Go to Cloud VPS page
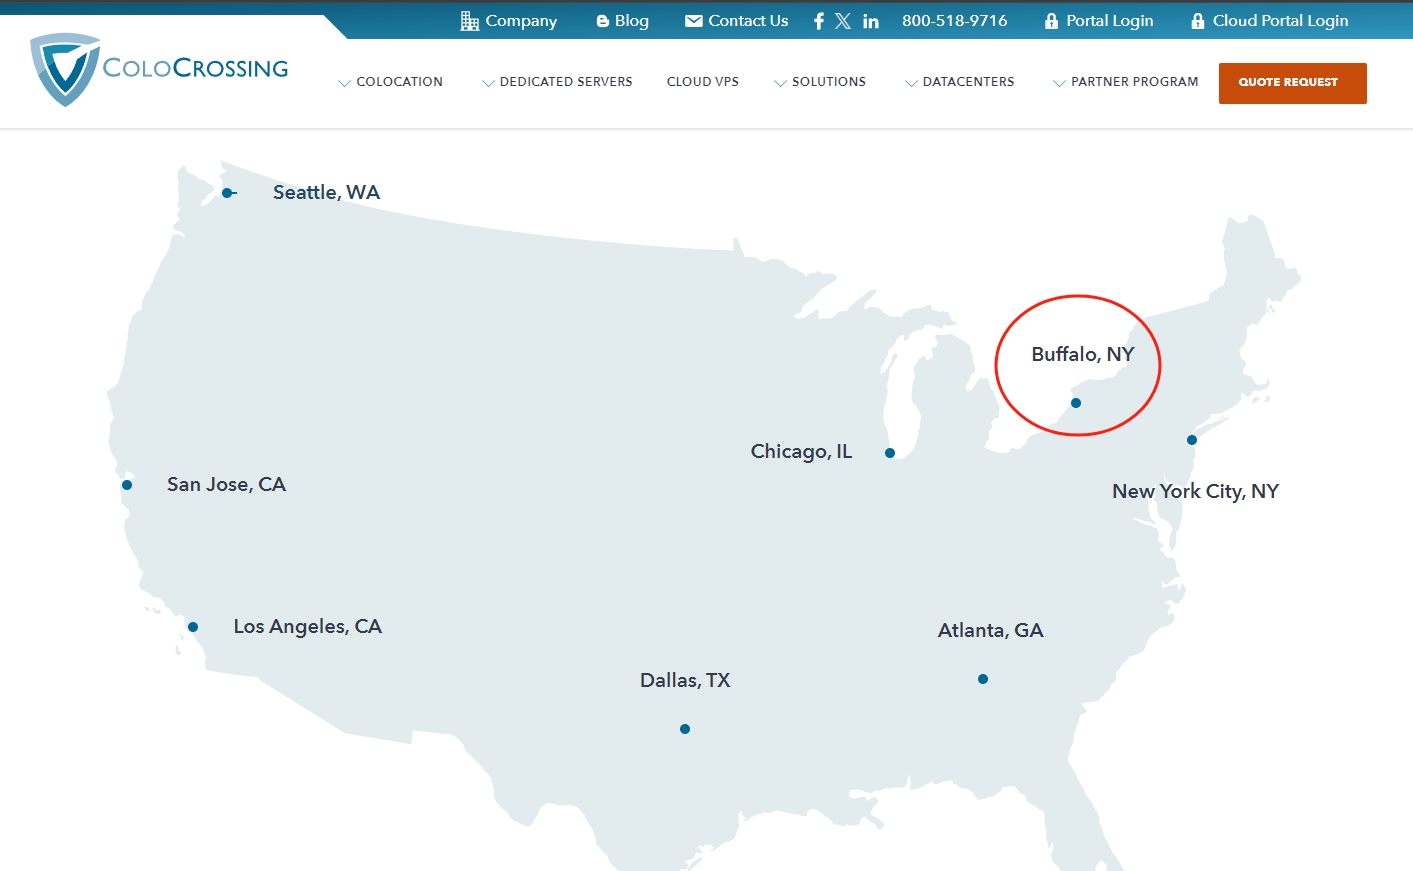 coord(703,82)
